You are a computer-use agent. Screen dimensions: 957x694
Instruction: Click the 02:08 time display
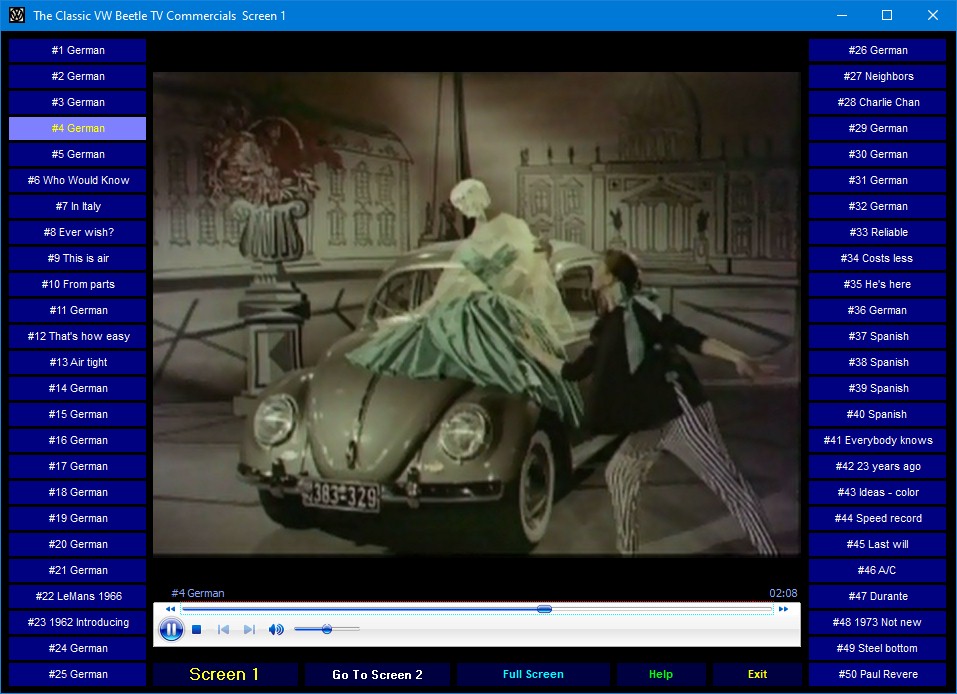click(783, 593)
